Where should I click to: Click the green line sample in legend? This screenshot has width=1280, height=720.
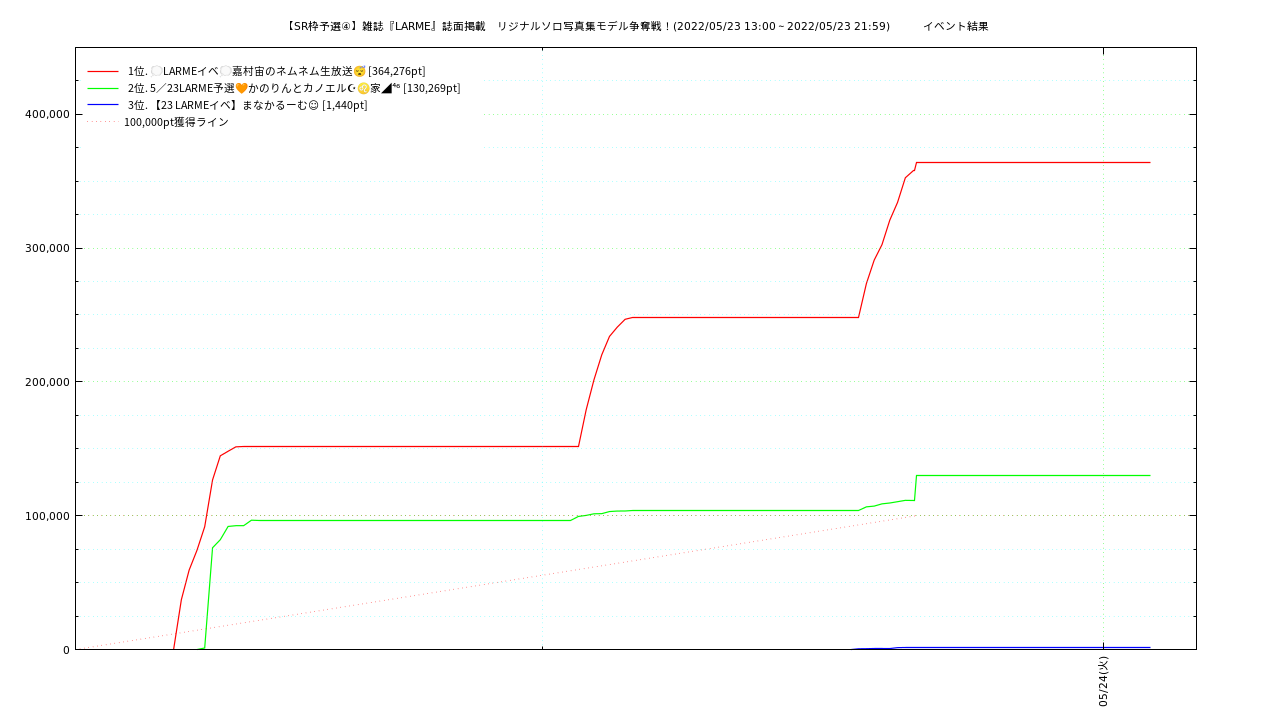point(103,88)
